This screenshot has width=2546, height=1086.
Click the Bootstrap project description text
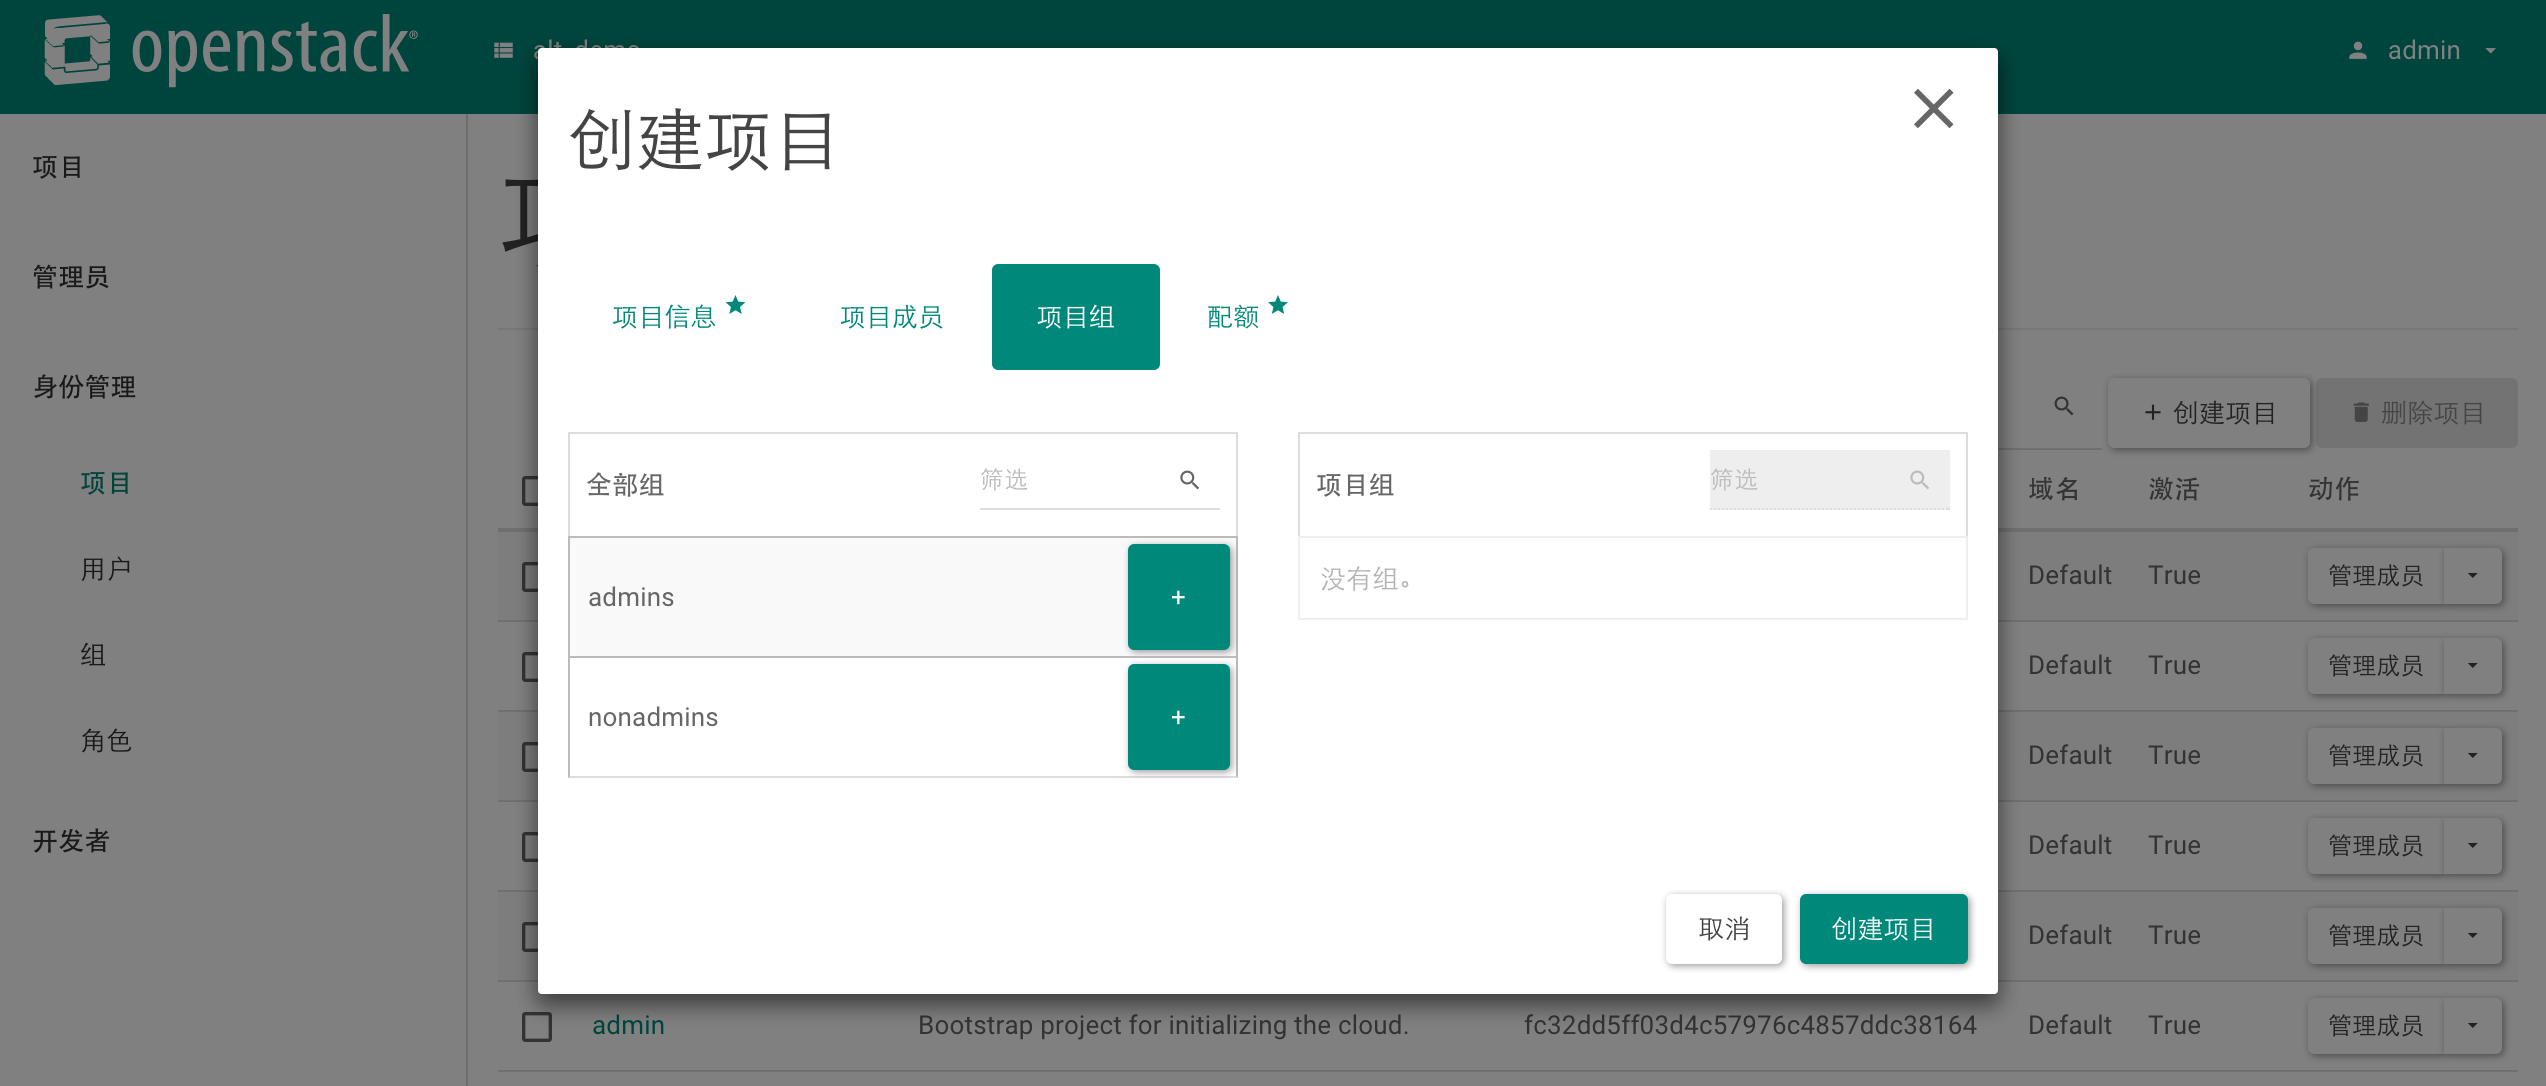[x=1163, y=1025]
